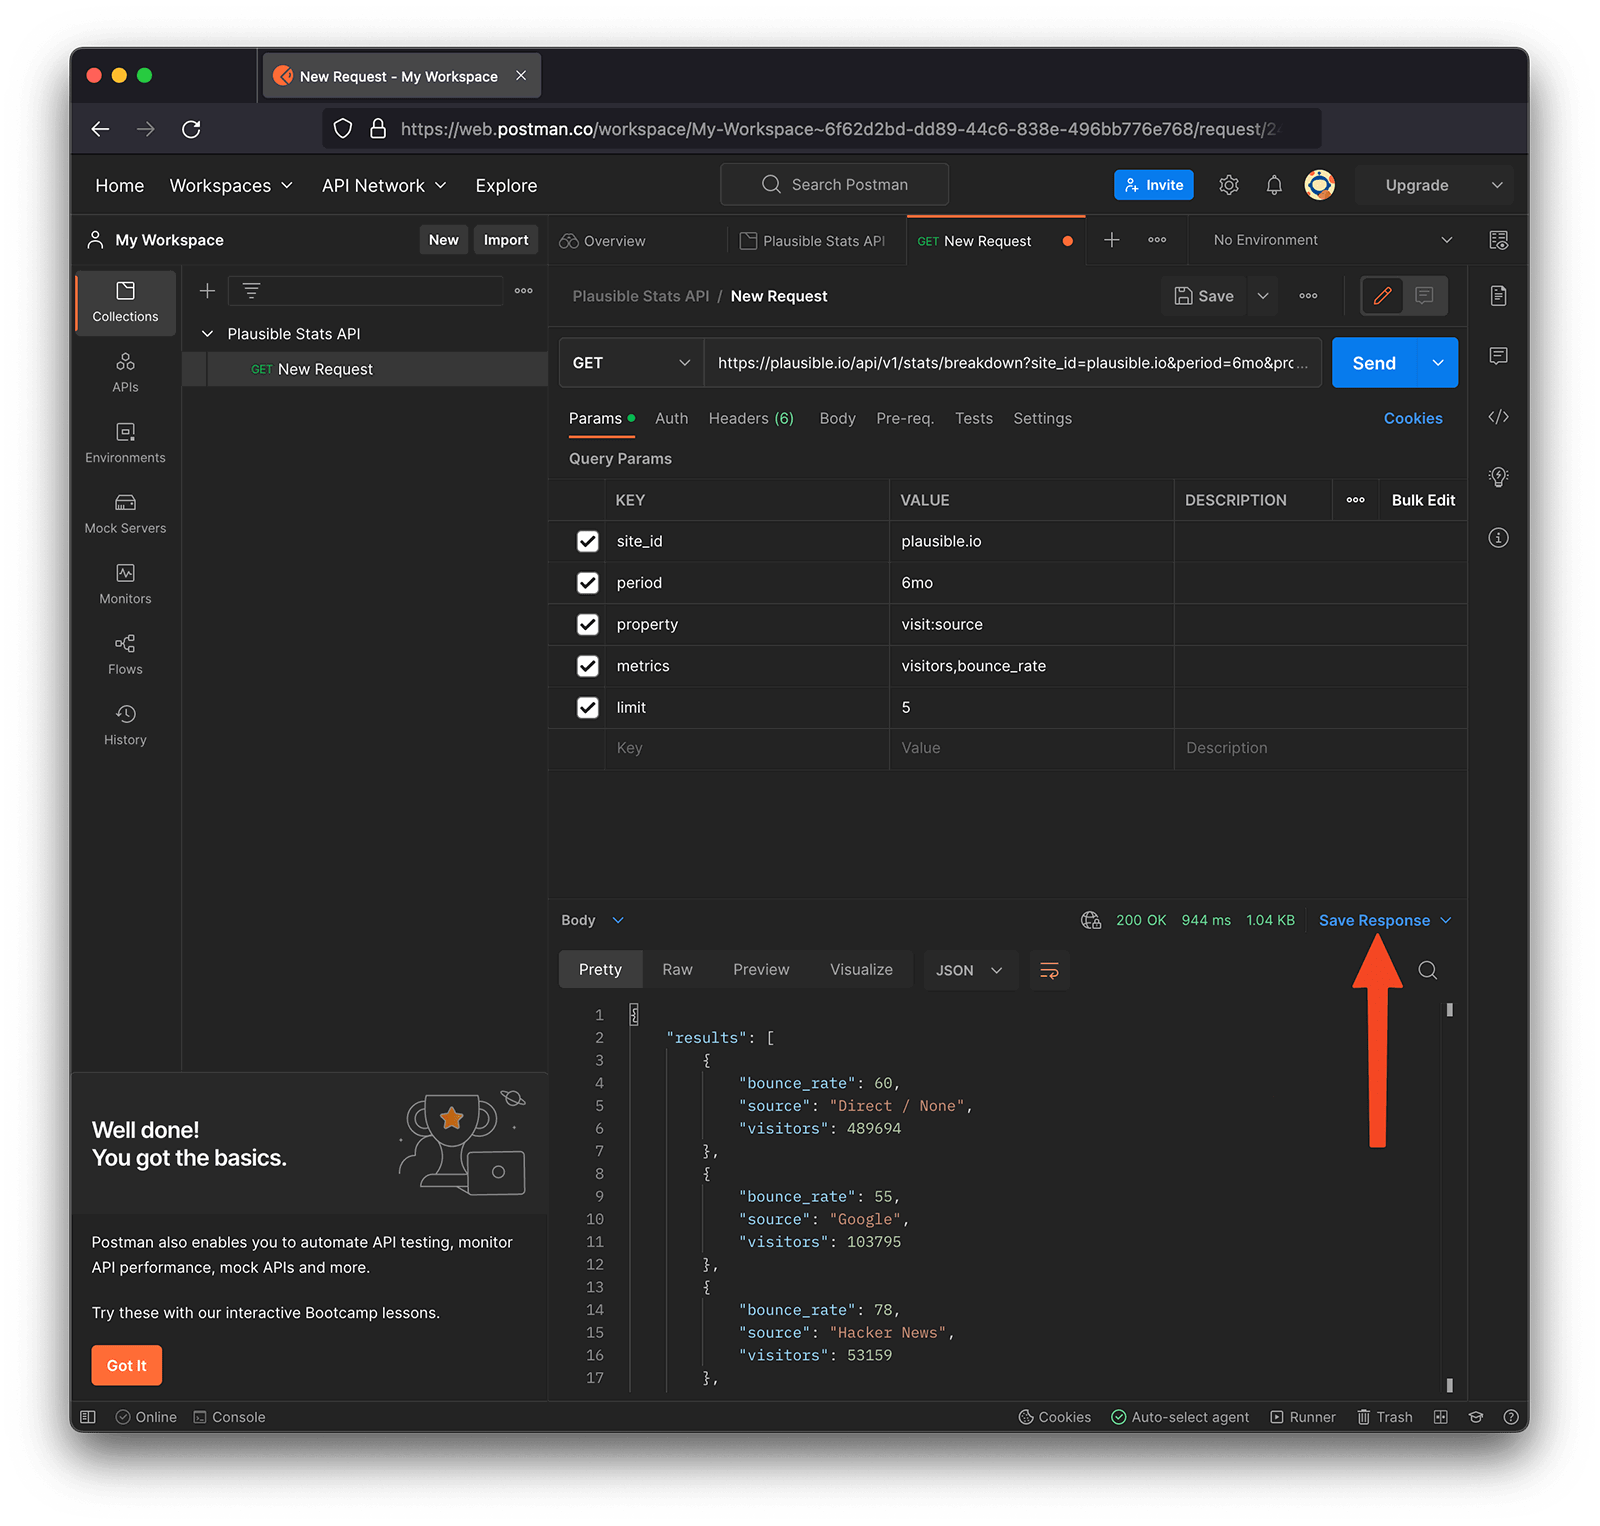Screen dimensions: 1600x1526
Task: Open the Monitors panel
Action: [x=125, y=583]
